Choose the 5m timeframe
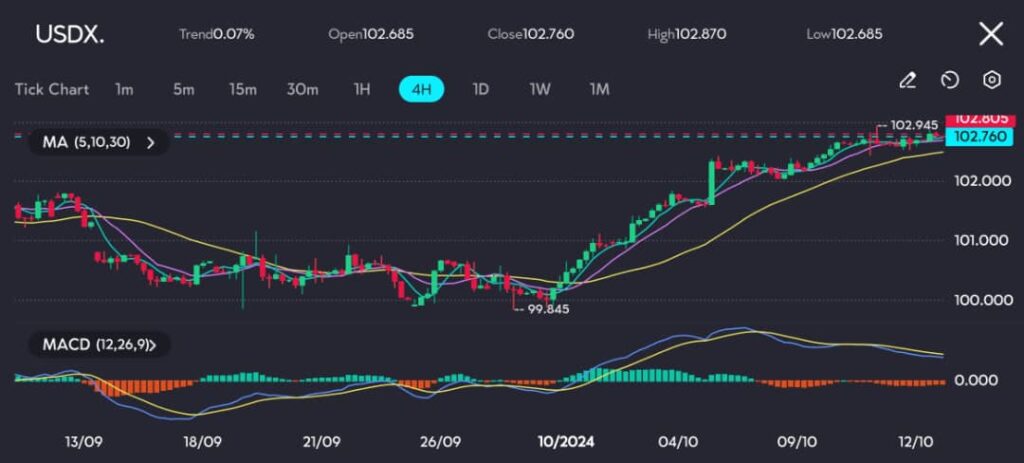 [183, 89]
